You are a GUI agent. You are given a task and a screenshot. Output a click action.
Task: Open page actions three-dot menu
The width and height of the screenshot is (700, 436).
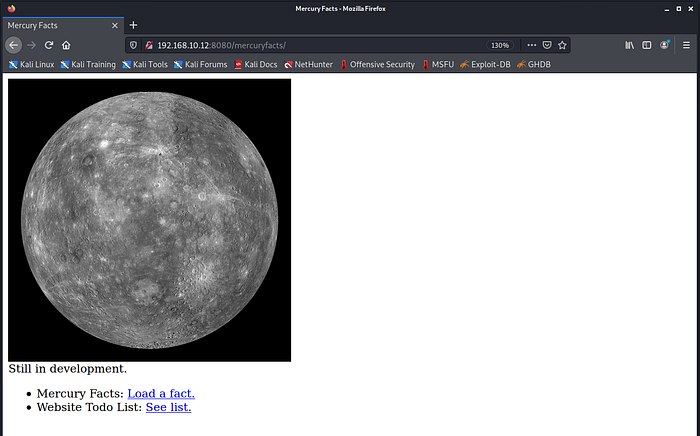point(531,45)
